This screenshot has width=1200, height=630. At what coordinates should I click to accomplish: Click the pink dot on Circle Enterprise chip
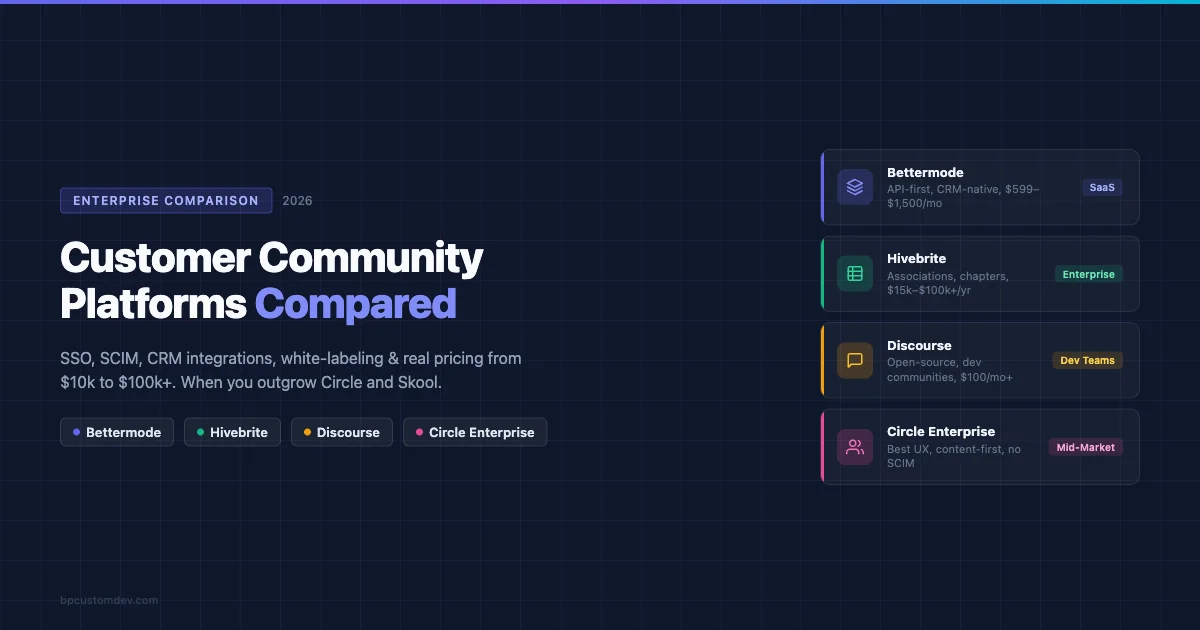[x=418, y=432]
